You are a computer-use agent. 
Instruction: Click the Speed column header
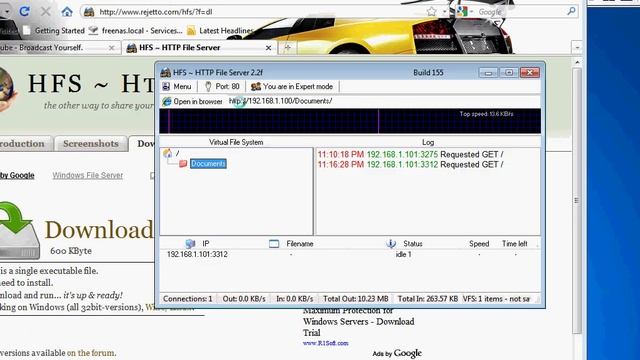[x=479, y=244]
